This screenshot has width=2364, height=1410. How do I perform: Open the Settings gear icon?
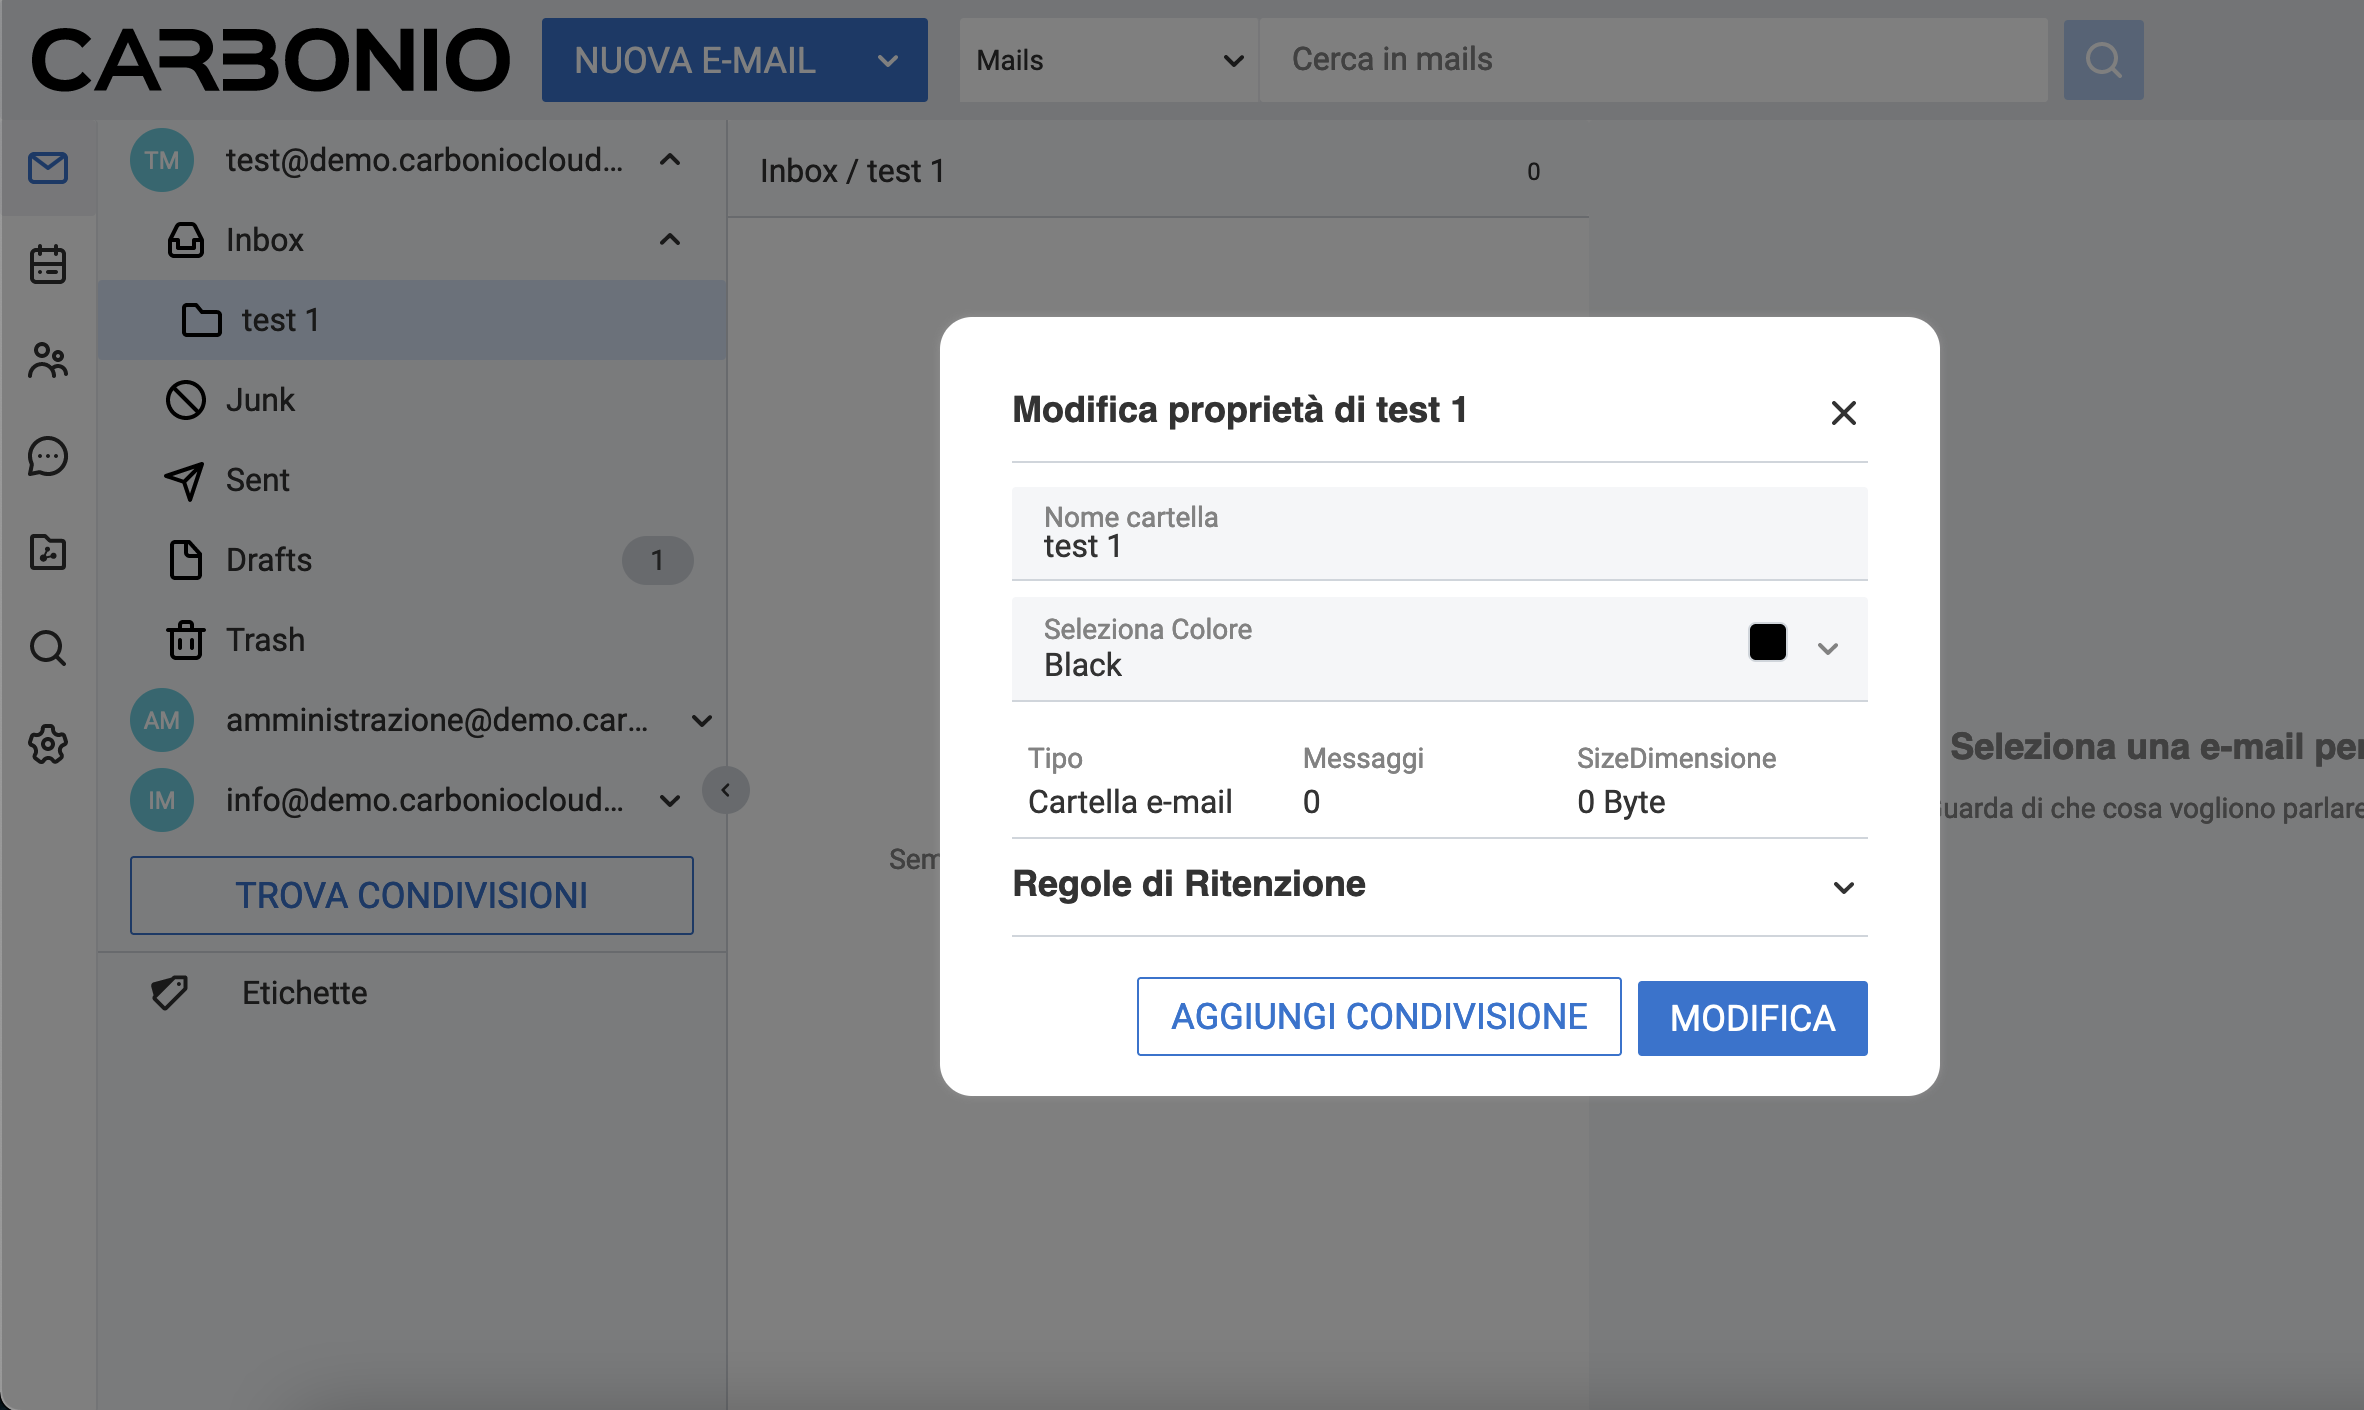(47, 744)
